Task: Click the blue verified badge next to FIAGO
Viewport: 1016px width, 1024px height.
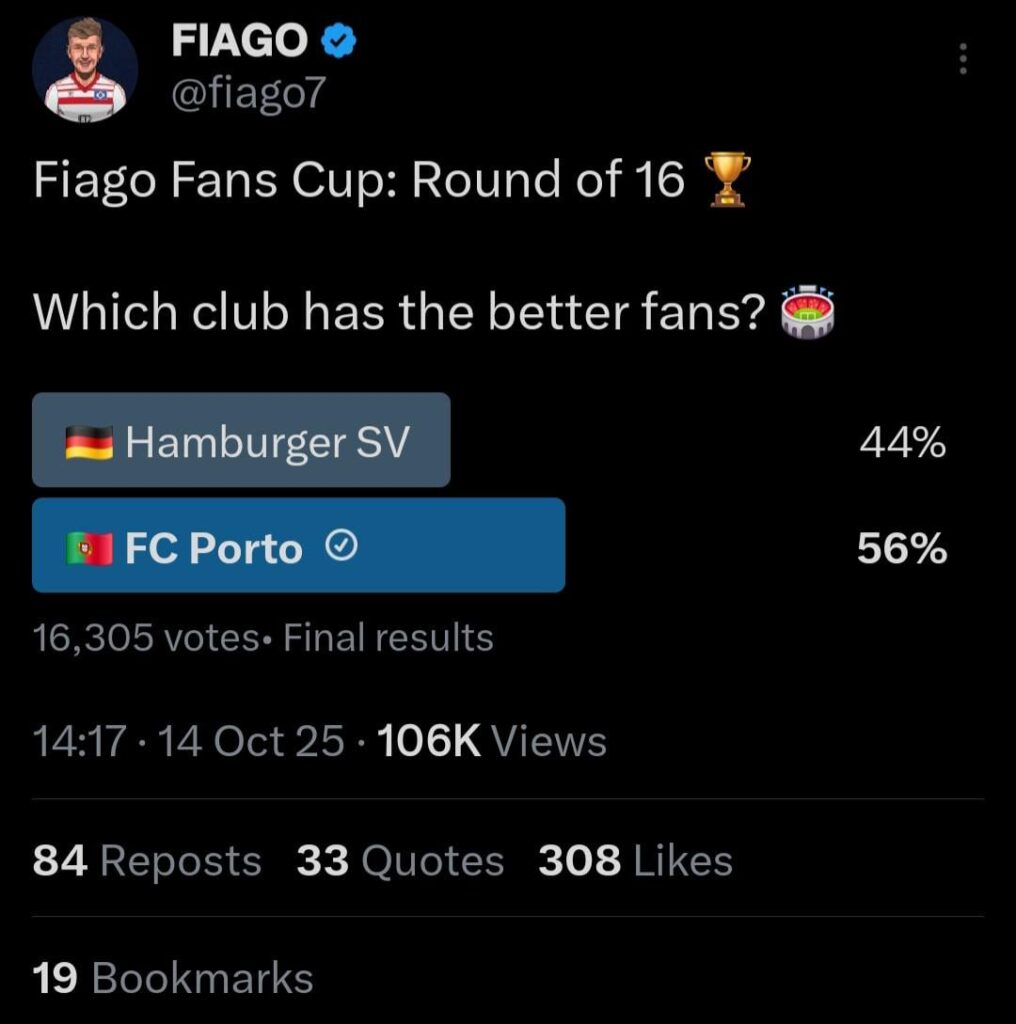Action: coord(338,40)
